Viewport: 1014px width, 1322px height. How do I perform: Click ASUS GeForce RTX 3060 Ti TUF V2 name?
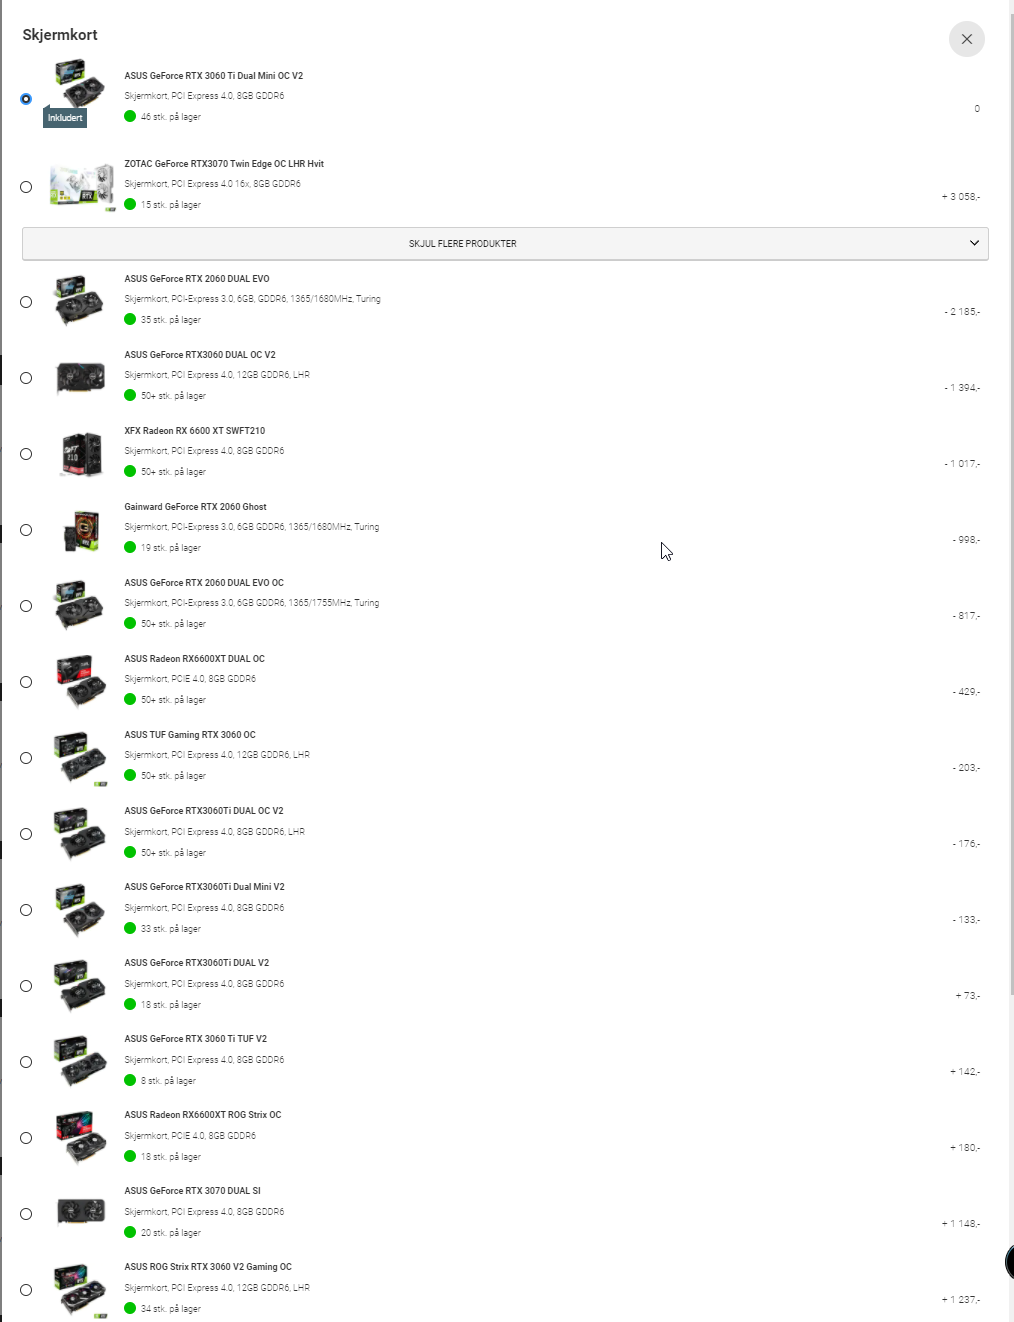coord(196,1039)
